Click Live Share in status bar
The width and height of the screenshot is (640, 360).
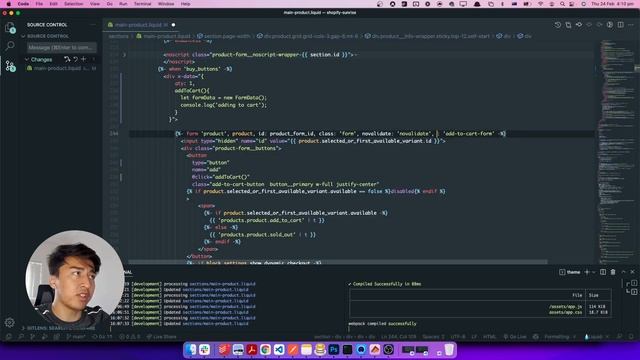pyautogui.click(x=161, y=337)
